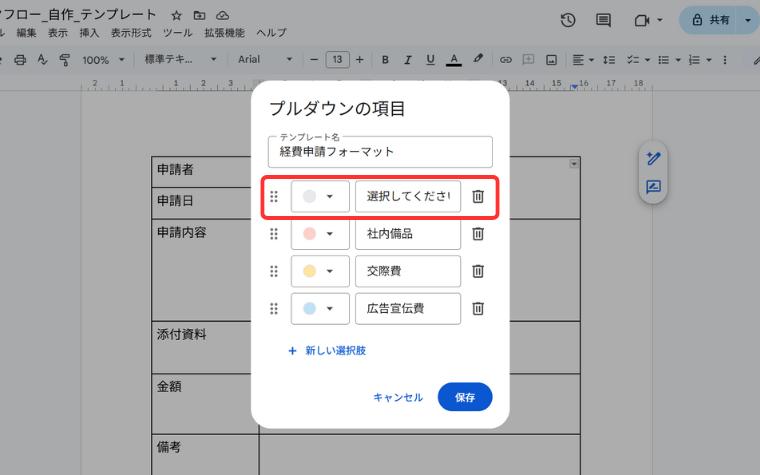Toggle bold formatting
The image size is (760, 475).
(385, 60)
